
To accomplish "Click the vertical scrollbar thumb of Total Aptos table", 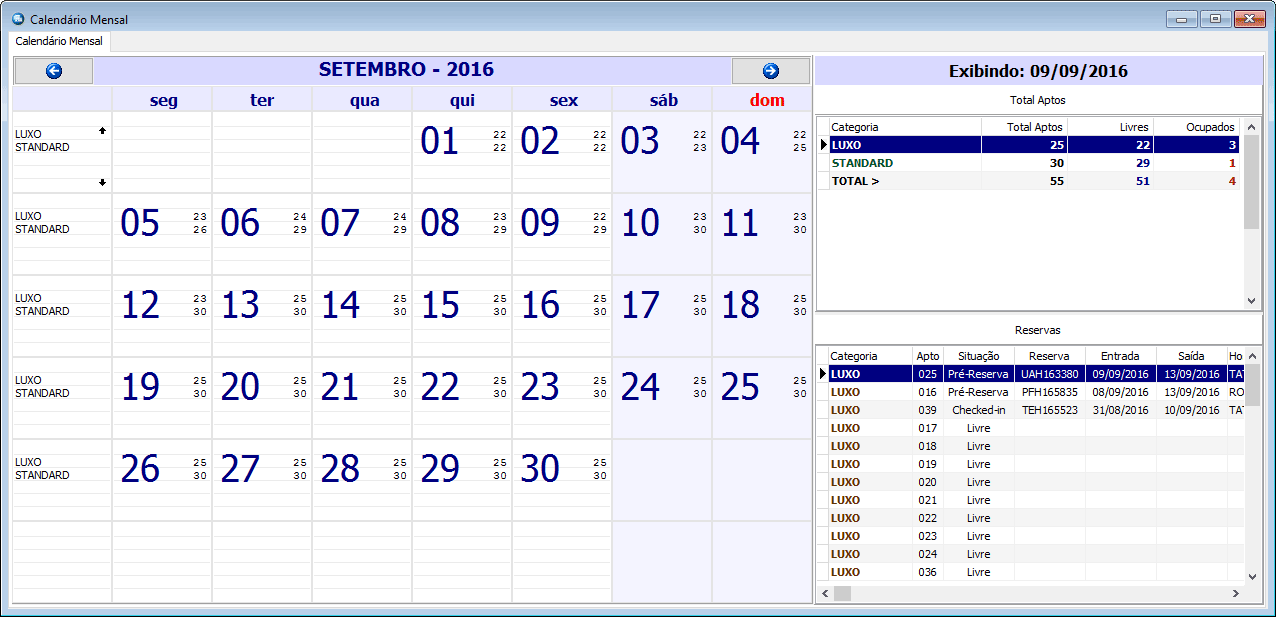I will [1251, 182].
